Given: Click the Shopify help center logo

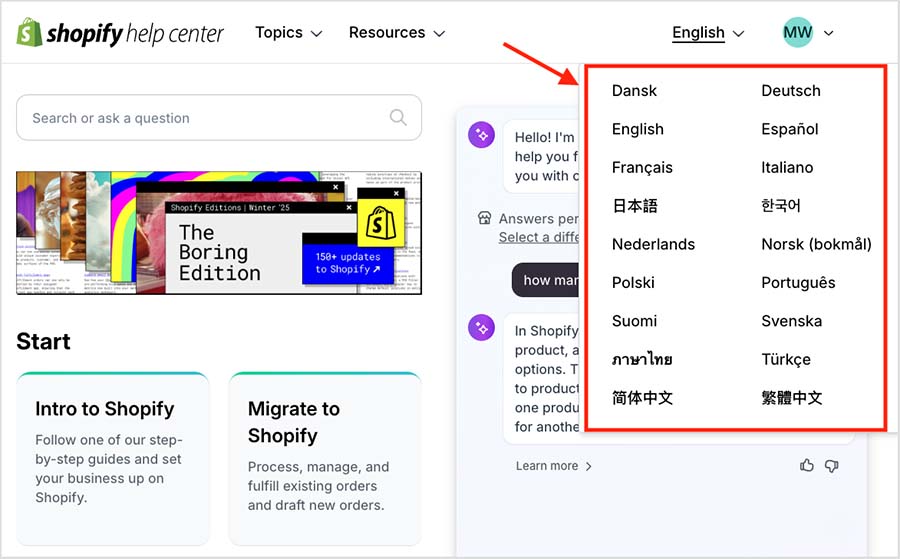Looking at the screenshot, I should pyautogui.click(x=120, y=33).
